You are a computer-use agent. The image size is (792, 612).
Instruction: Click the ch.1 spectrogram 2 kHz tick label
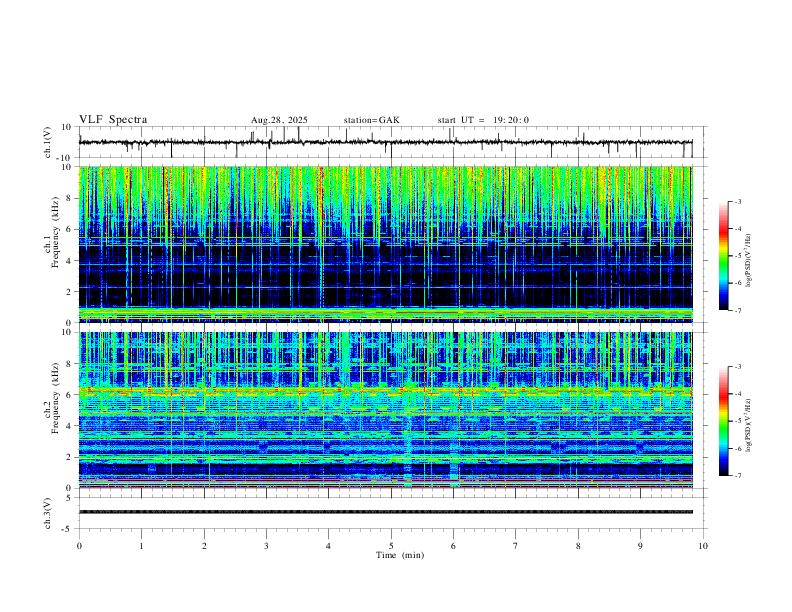point(70,291)
